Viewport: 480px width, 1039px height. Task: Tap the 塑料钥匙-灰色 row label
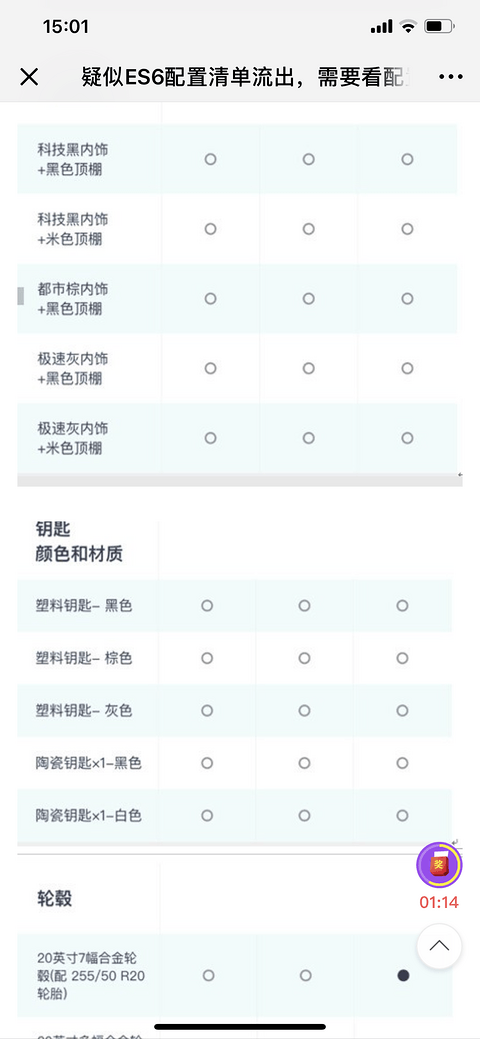point(84,711)
